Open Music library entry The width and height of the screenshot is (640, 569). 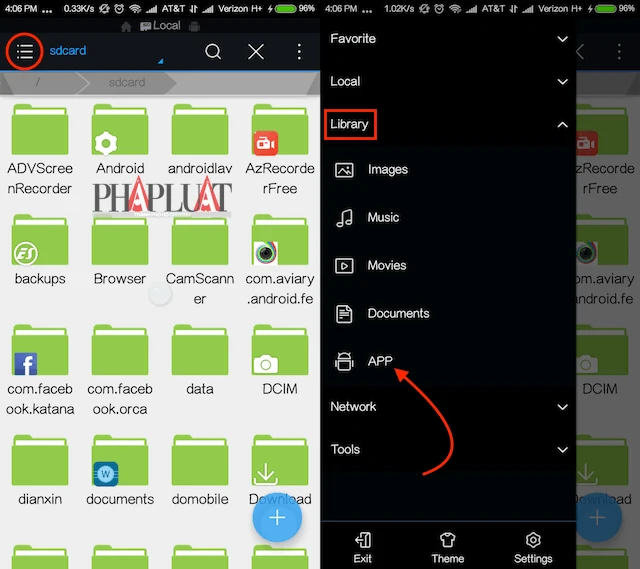383,217
